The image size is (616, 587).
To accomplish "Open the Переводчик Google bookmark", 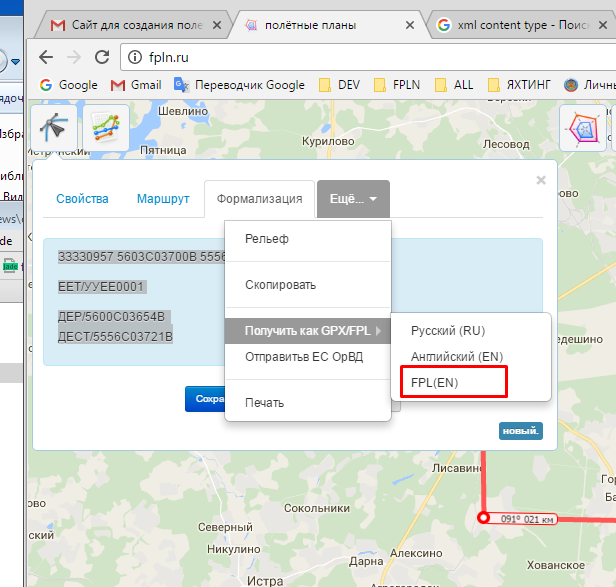I will point(240,85).
